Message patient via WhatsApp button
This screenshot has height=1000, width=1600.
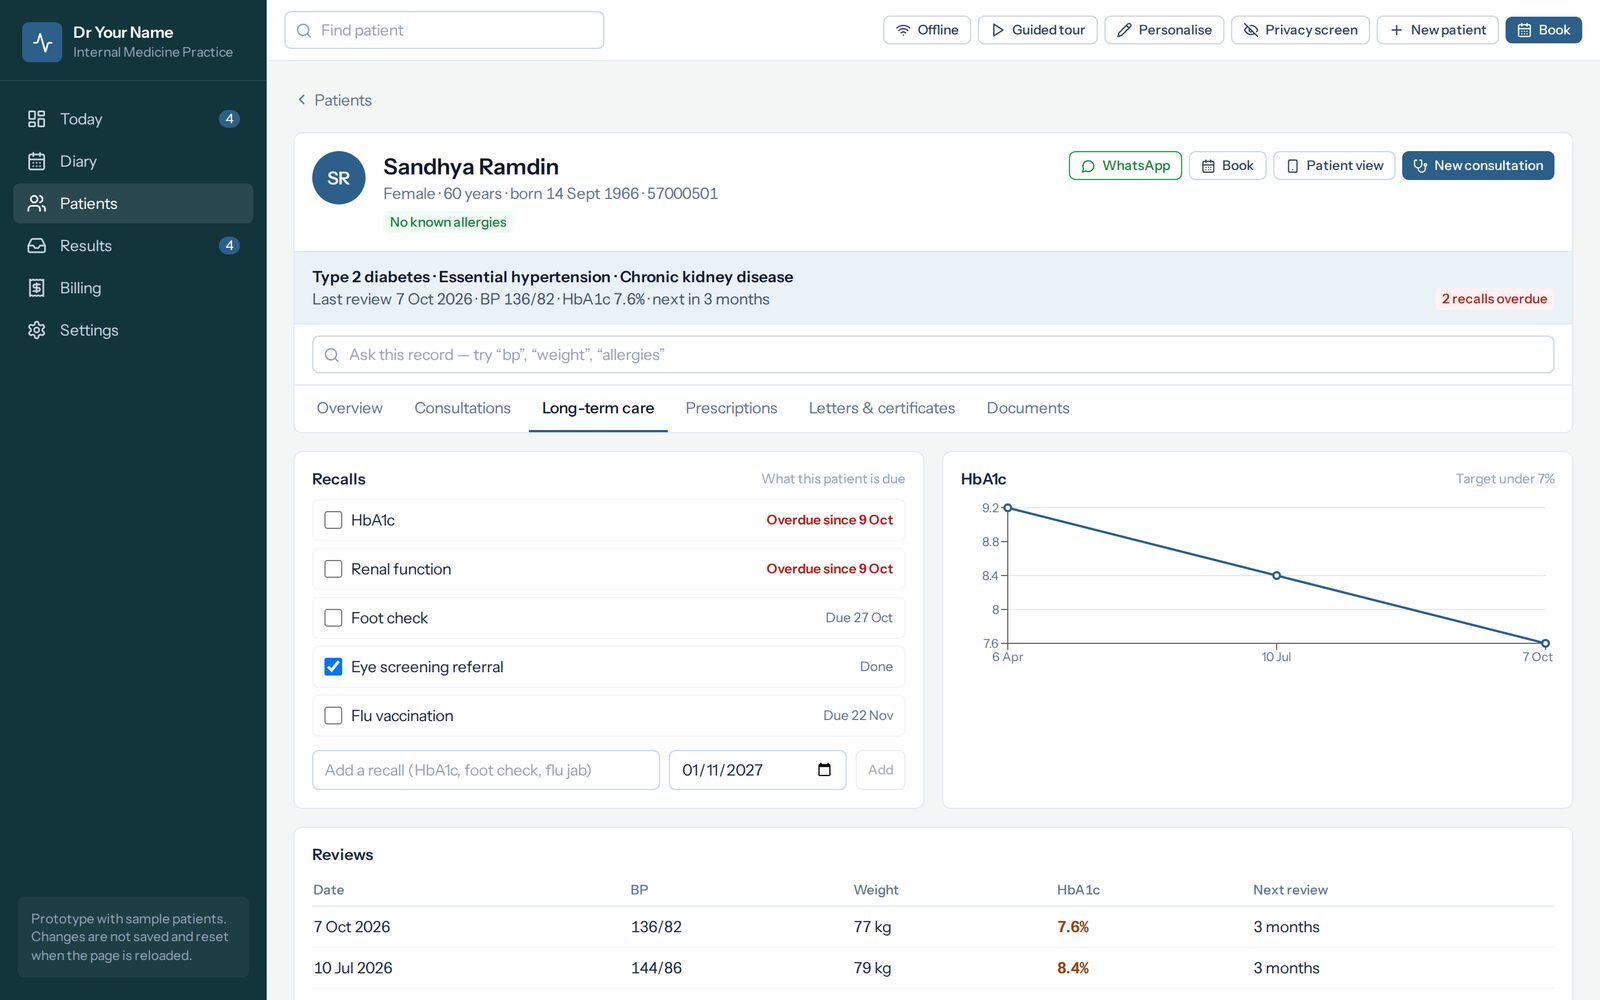(x=1125, y=166)
